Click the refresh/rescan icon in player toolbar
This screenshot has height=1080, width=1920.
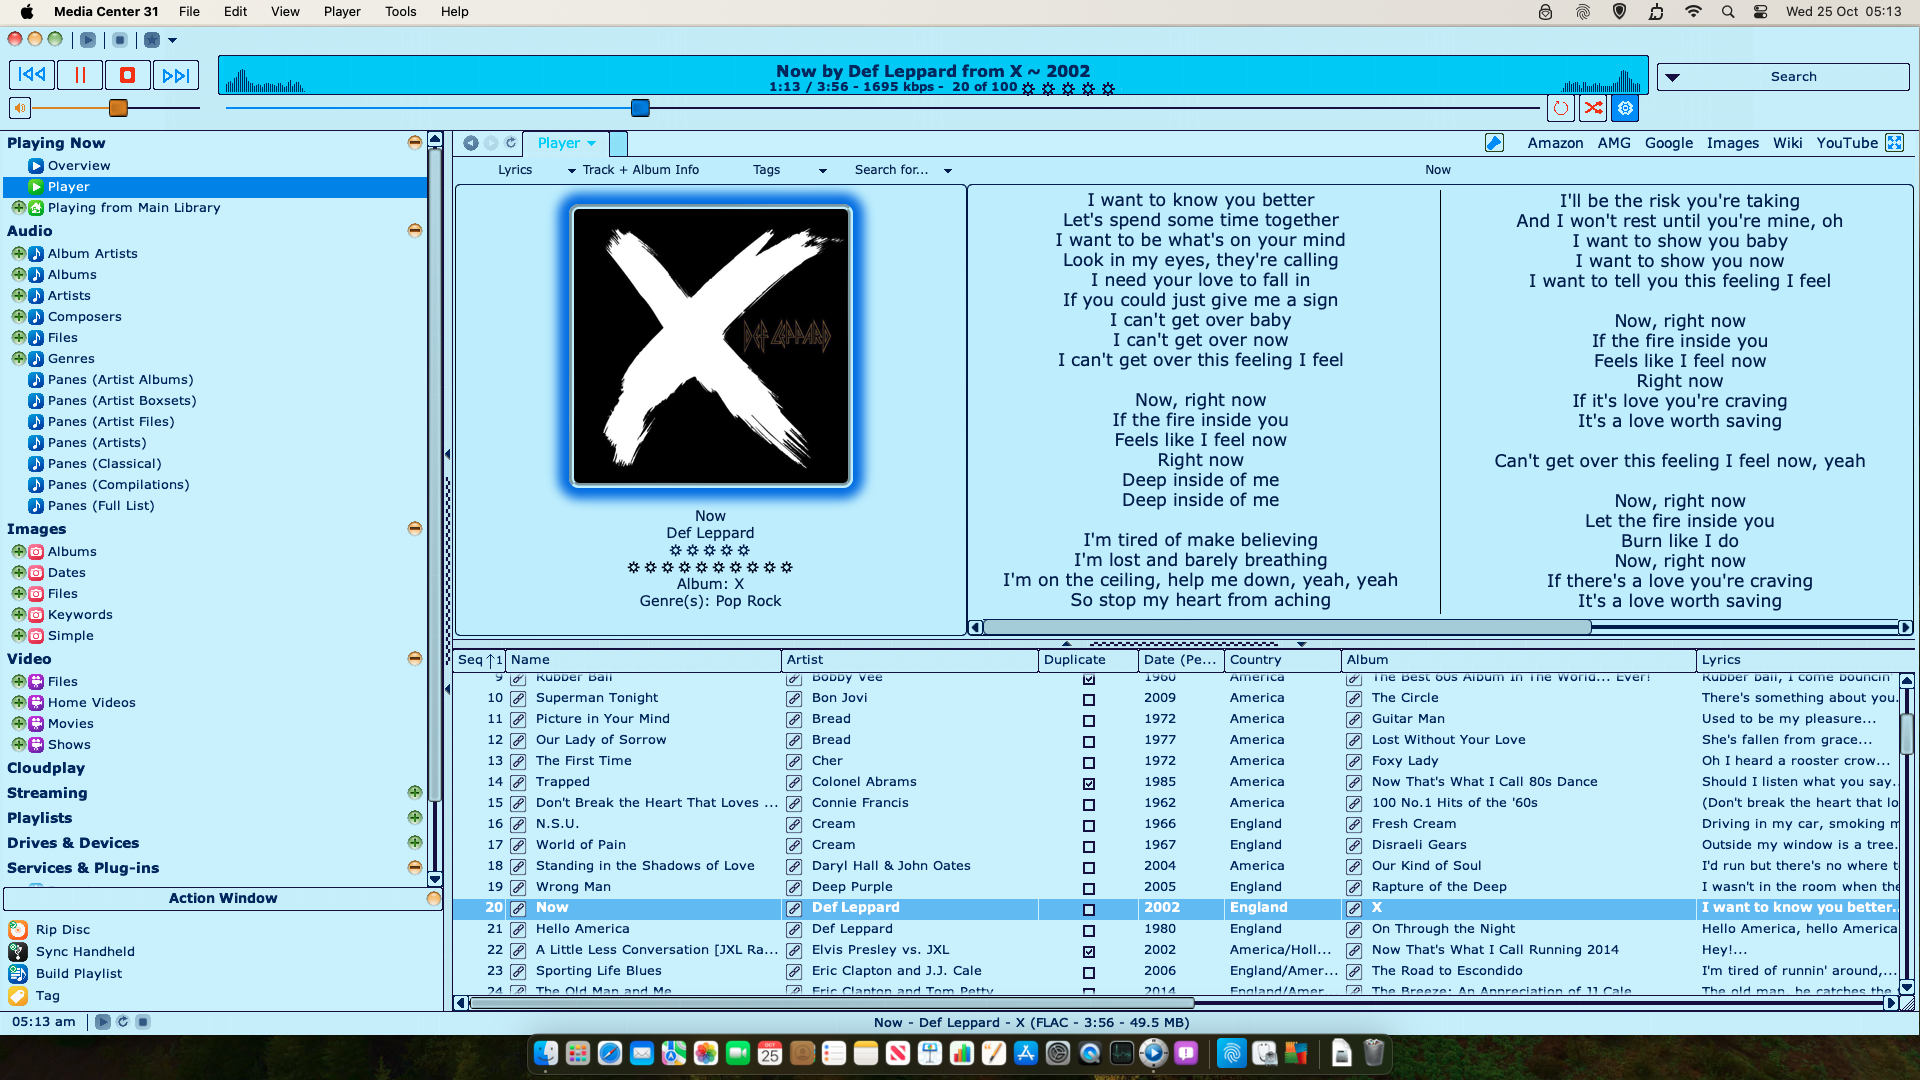pos(512,142)
